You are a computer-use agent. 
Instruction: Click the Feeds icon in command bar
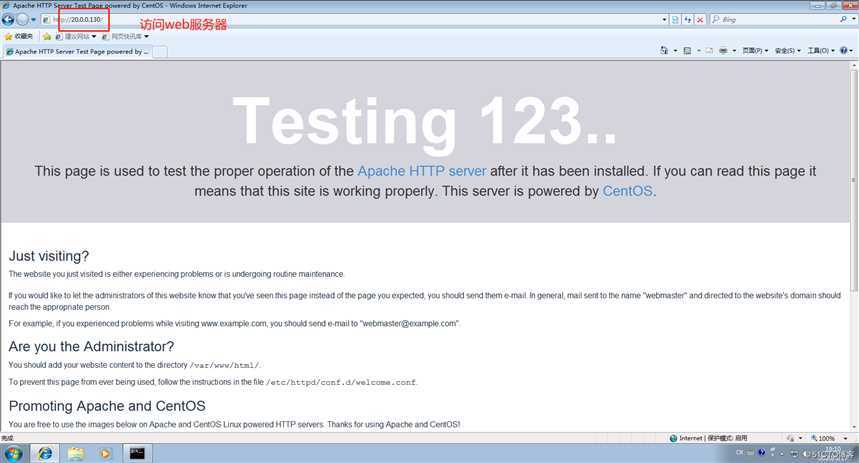[687, 50]
